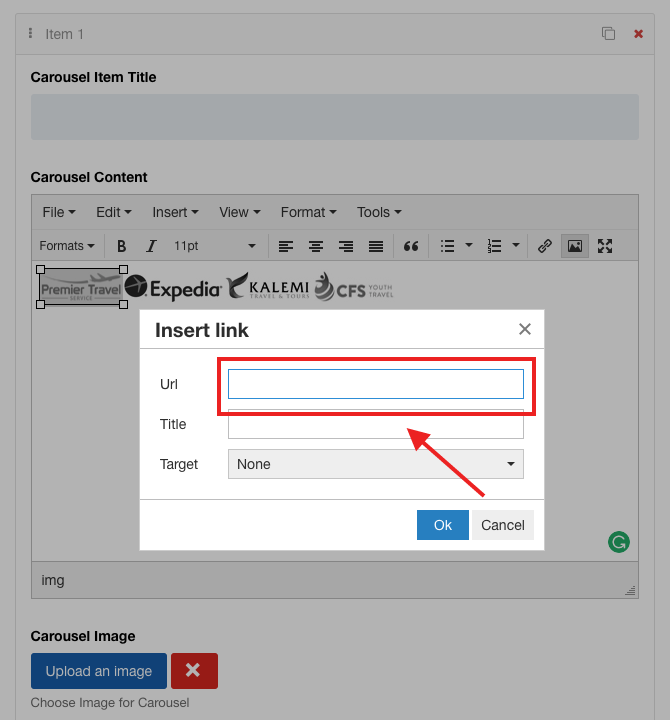Expand the Formats dropdown
The height and width of the screenshot is (720, 670).
pyautogui.click(x=67, y=246)
